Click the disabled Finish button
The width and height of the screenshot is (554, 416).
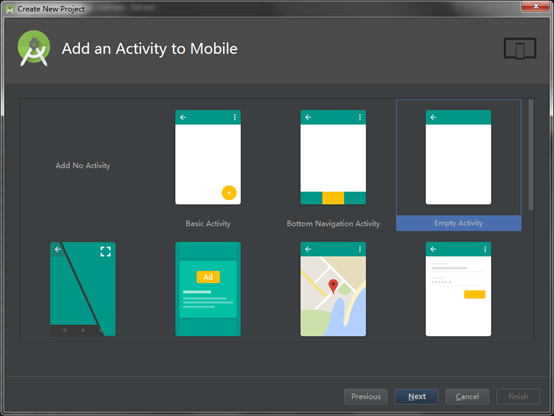click(x=518, y=397)
